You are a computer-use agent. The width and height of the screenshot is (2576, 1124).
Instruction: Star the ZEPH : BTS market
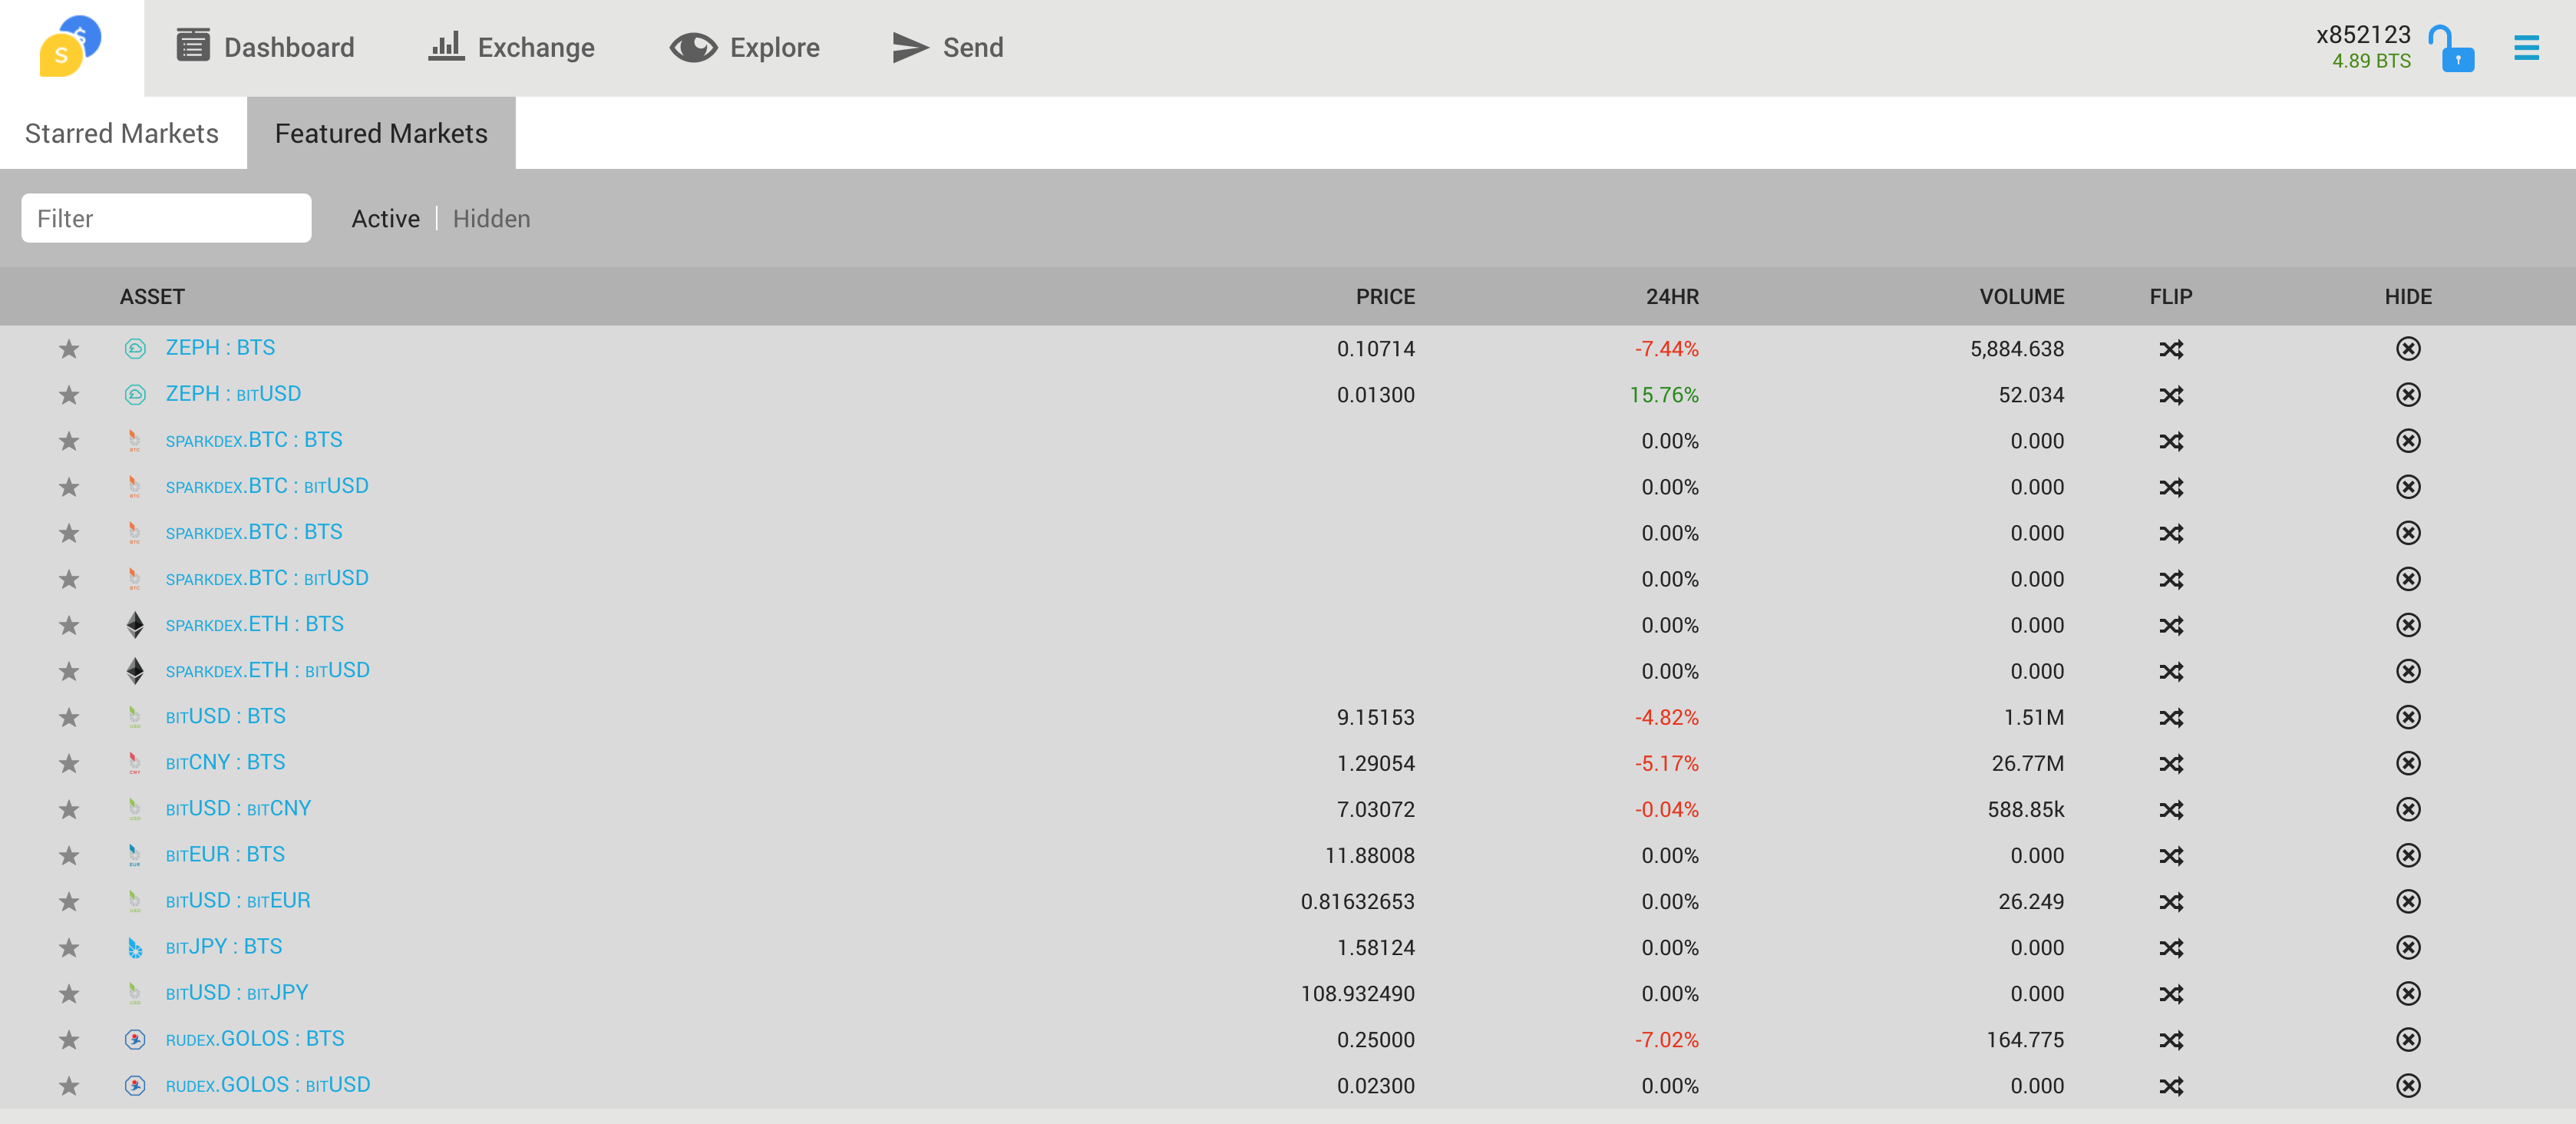68,349
